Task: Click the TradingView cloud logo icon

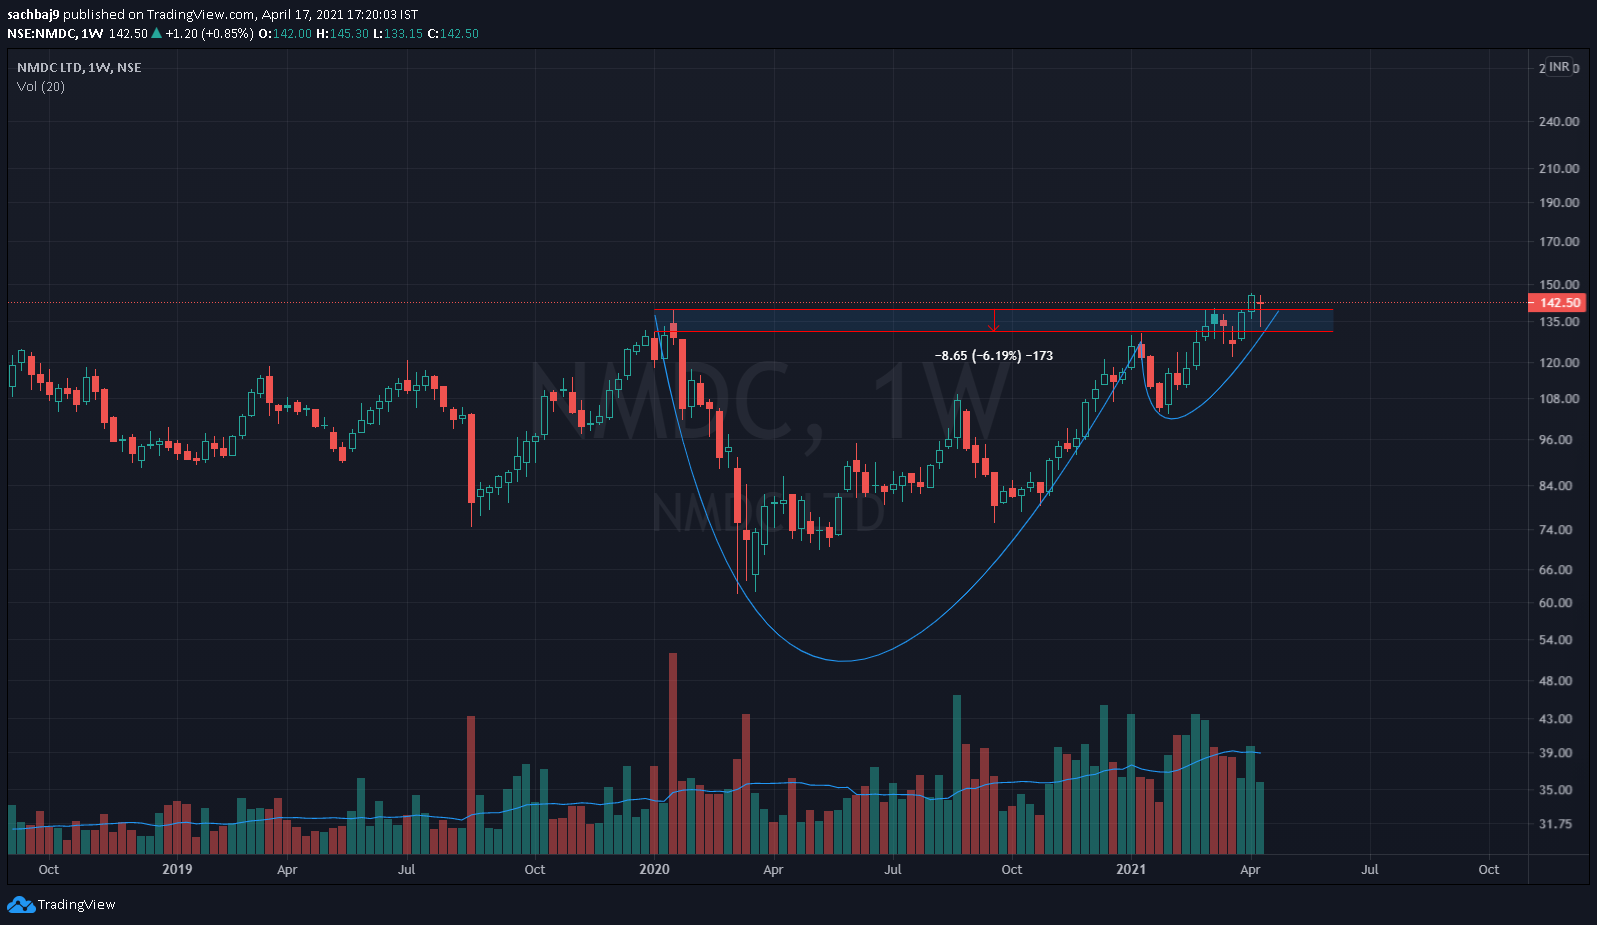Action: [20, 904]
